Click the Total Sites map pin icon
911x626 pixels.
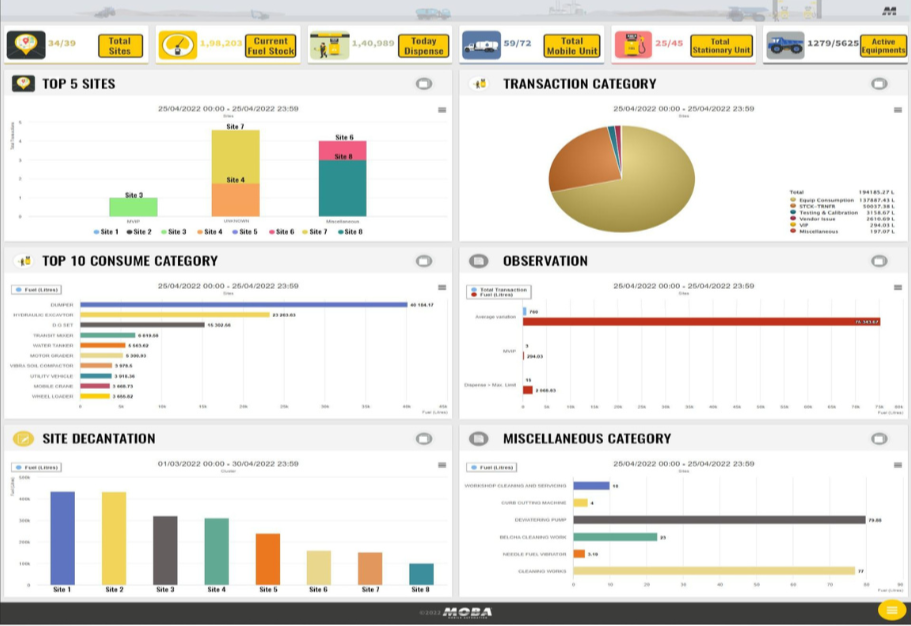[25, 45]
